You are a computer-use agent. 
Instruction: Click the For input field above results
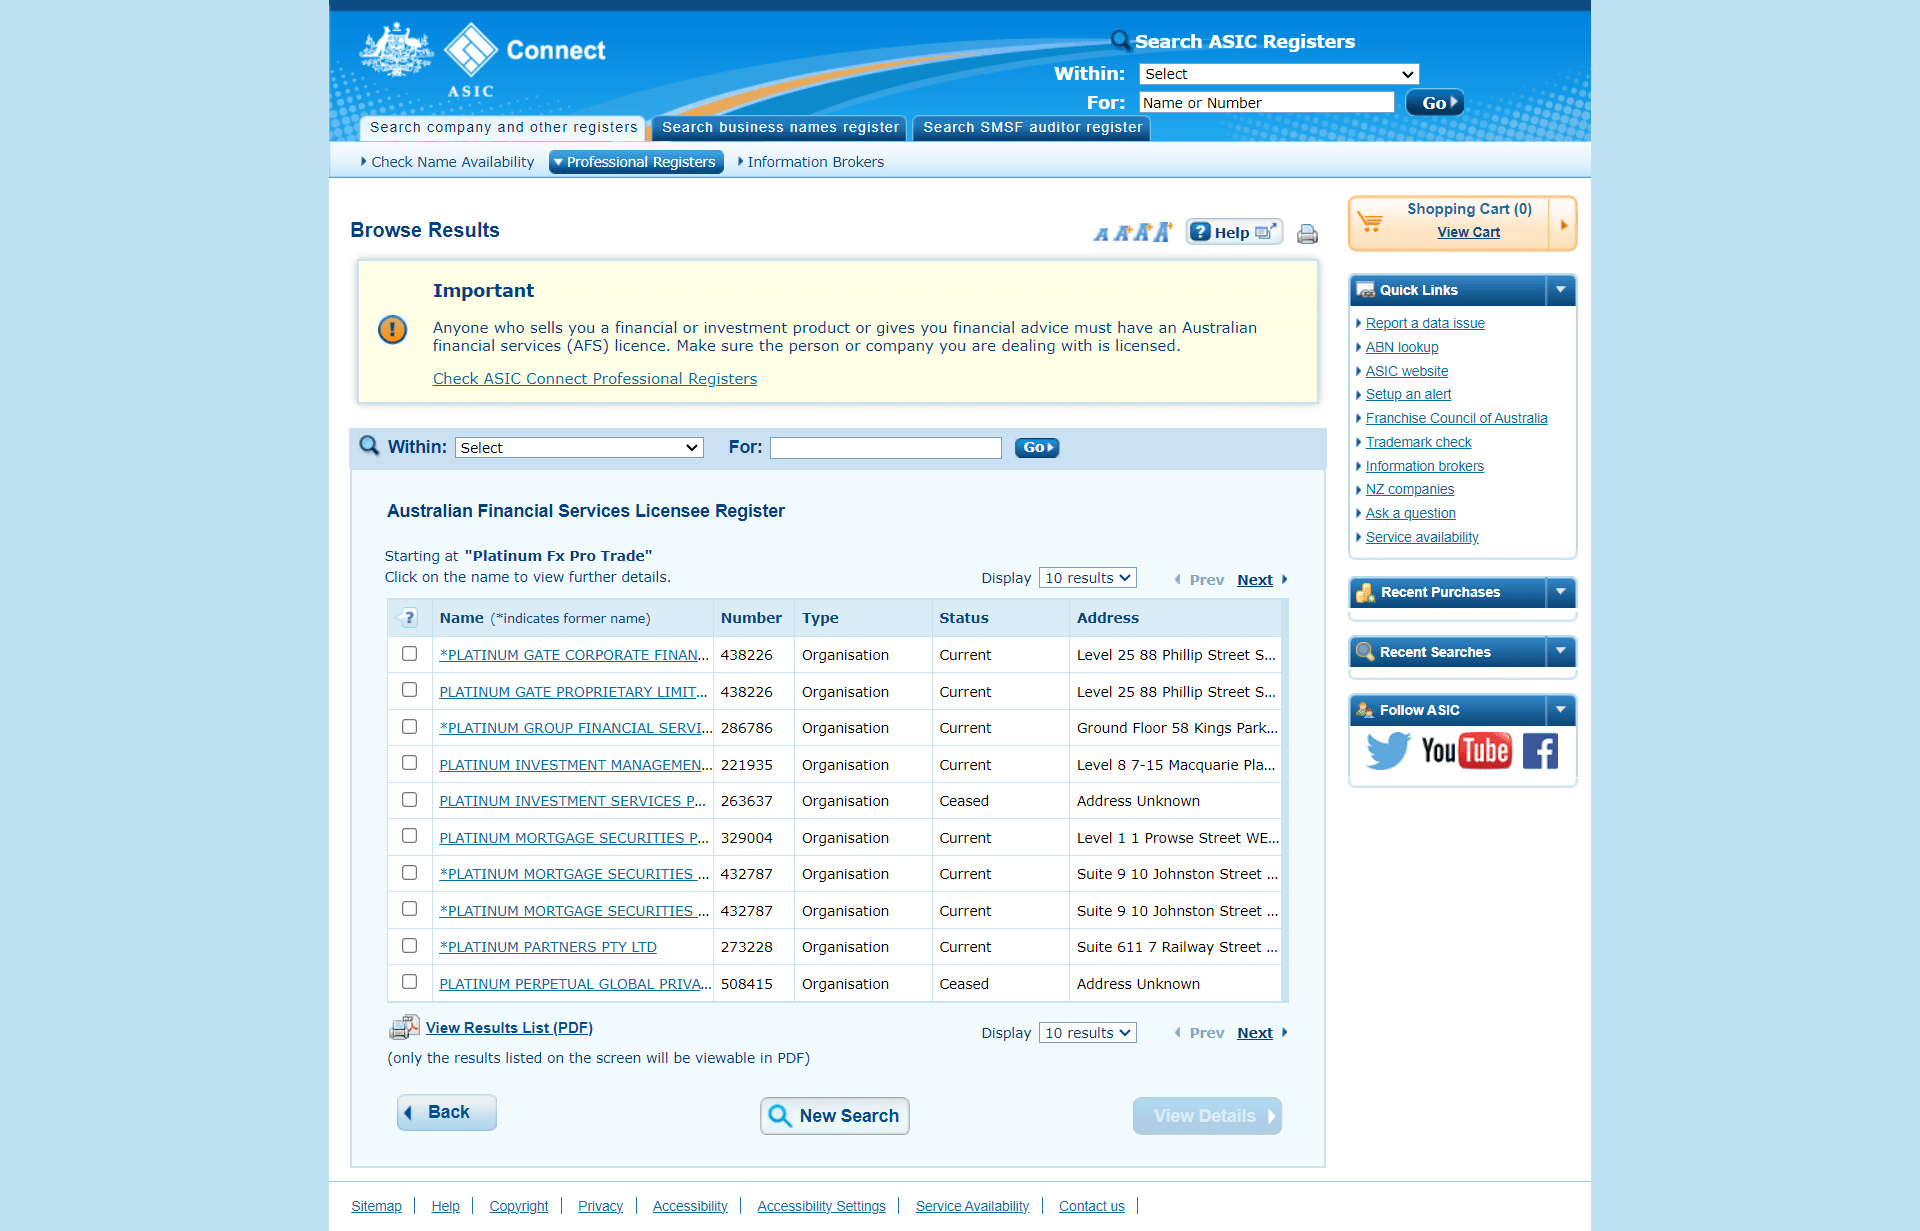(886, 447)
